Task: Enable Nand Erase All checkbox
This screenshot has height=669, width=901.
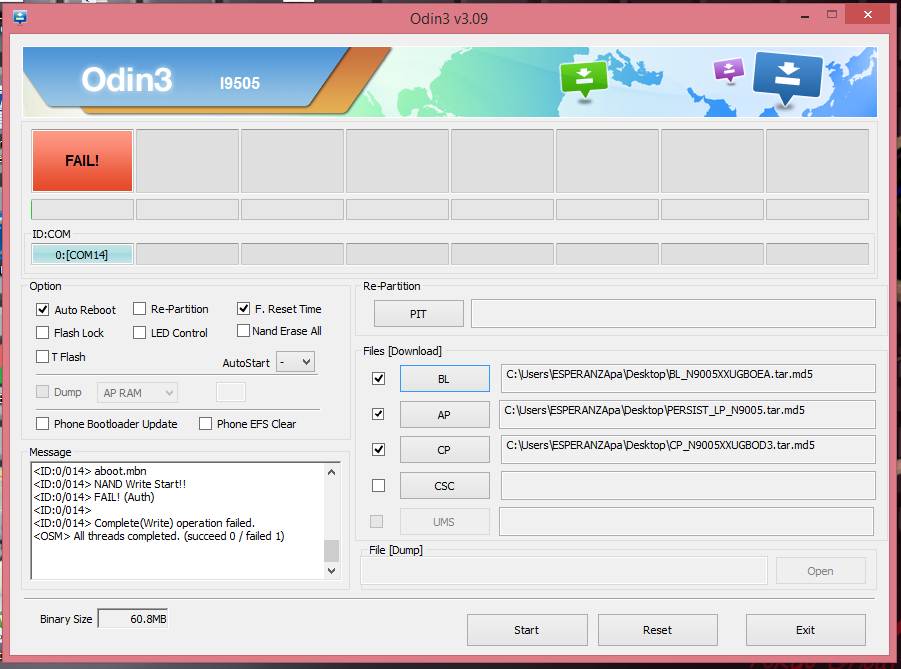Action: pos(244,331)
